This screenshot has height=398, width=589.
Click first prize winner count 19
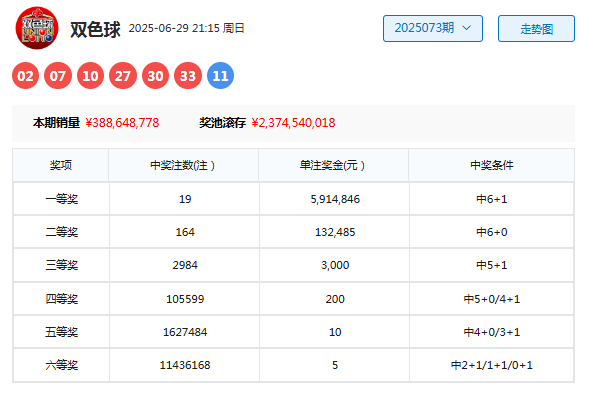(x=185, y=199)
